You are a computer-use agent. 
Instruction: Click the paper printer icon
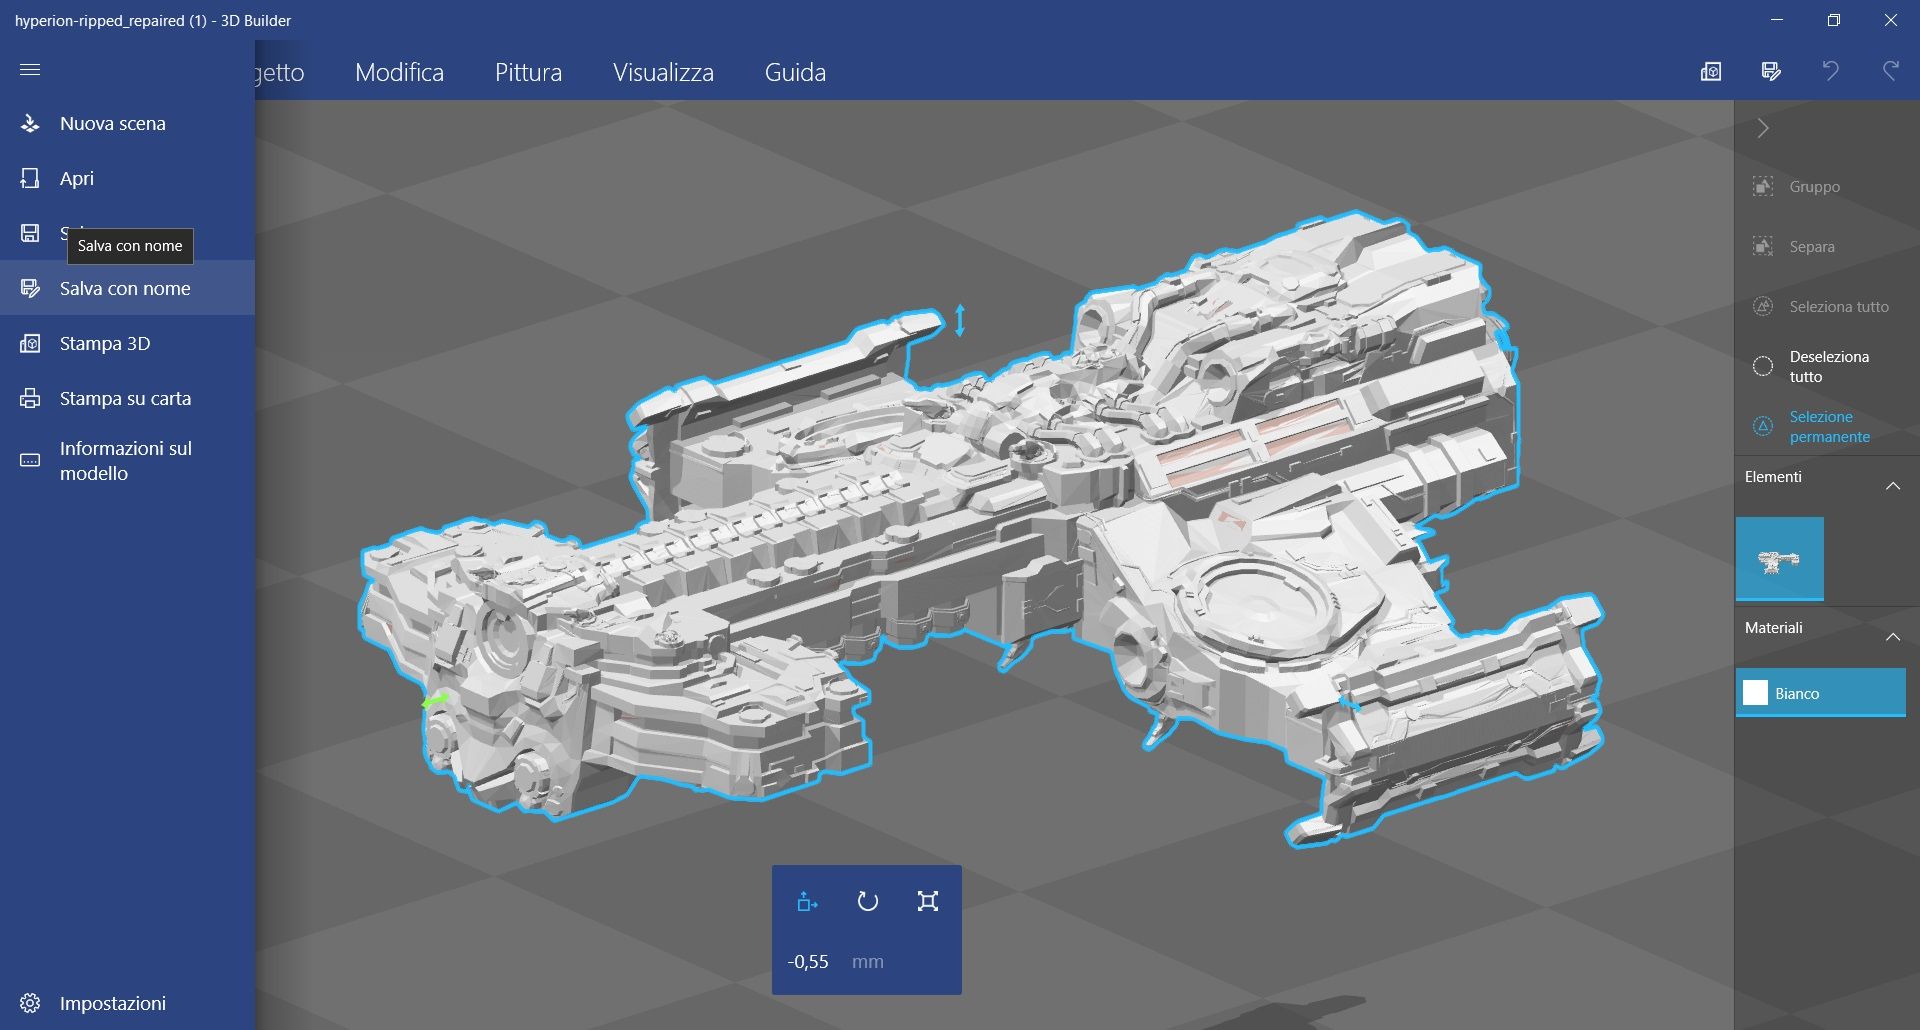[x=30, y=398]
